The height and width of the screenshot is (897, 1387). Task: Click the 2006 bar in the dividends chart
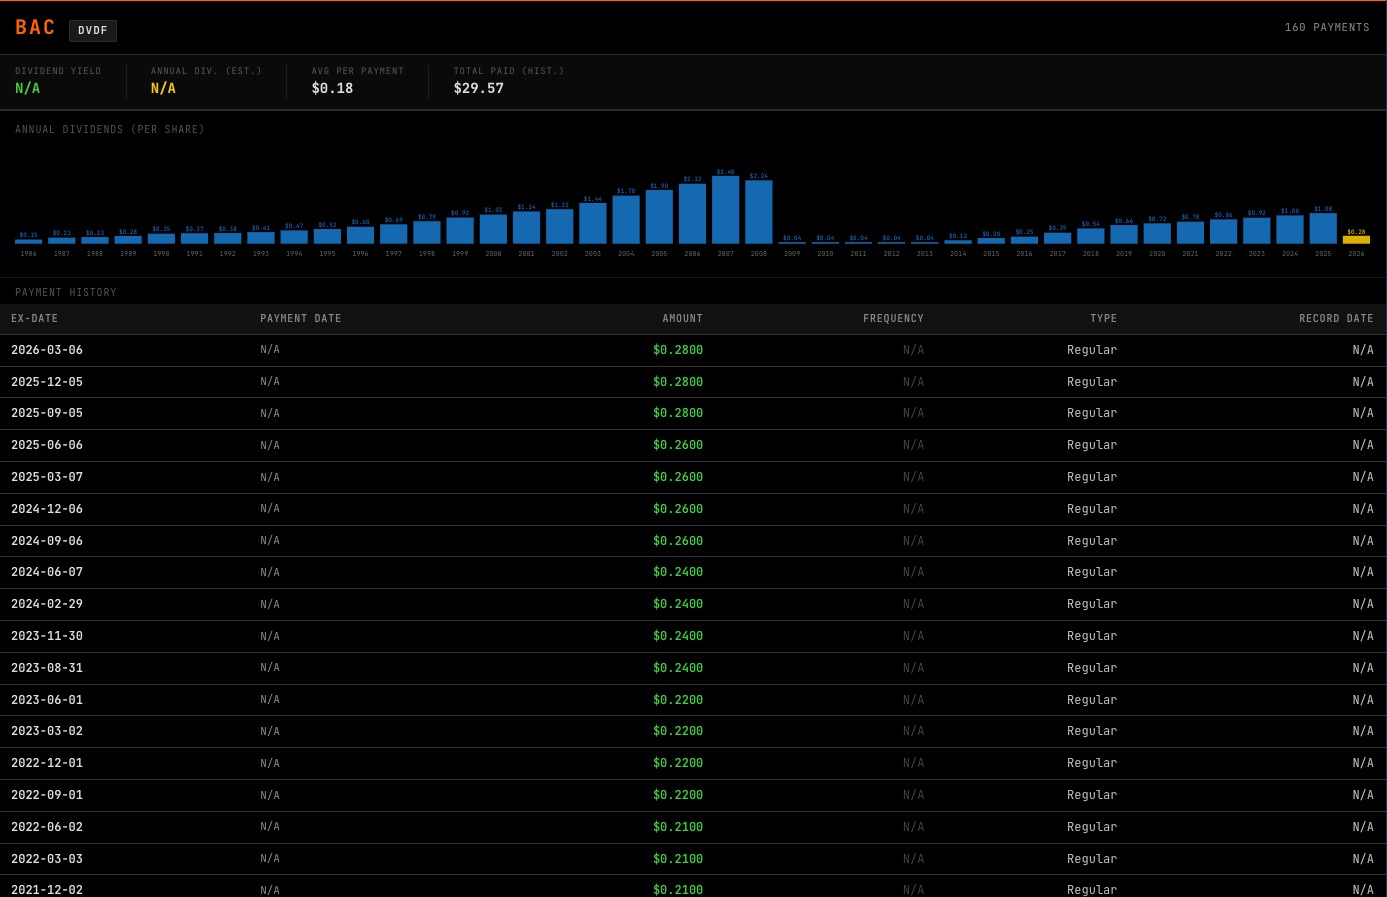[x=692, y=214]
